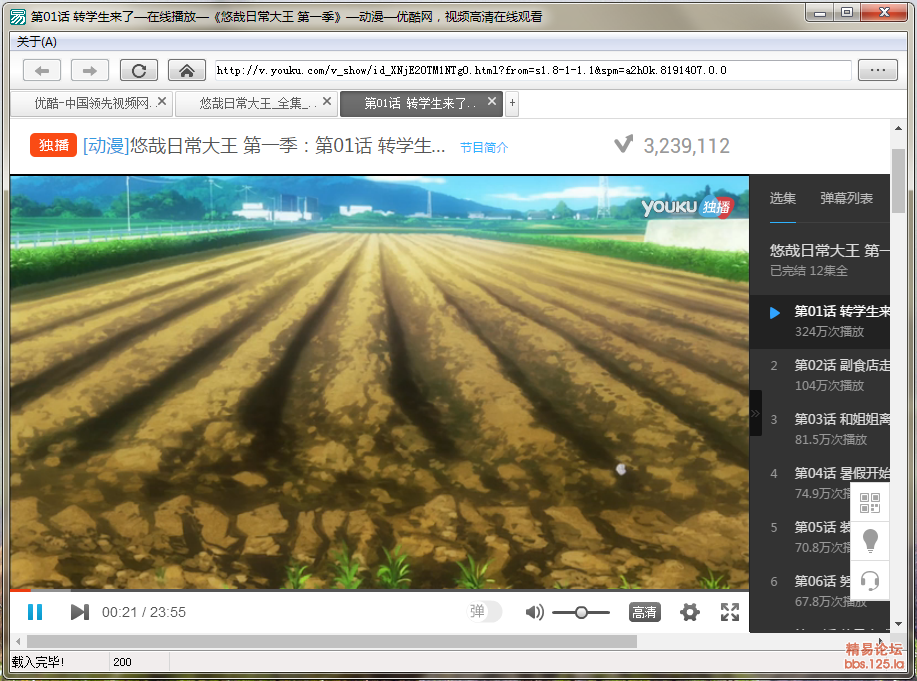The height and width of the screenshot is (681, 917).
Task: Play episode 第03话 和姐姐
Action: tap(820, 429)
